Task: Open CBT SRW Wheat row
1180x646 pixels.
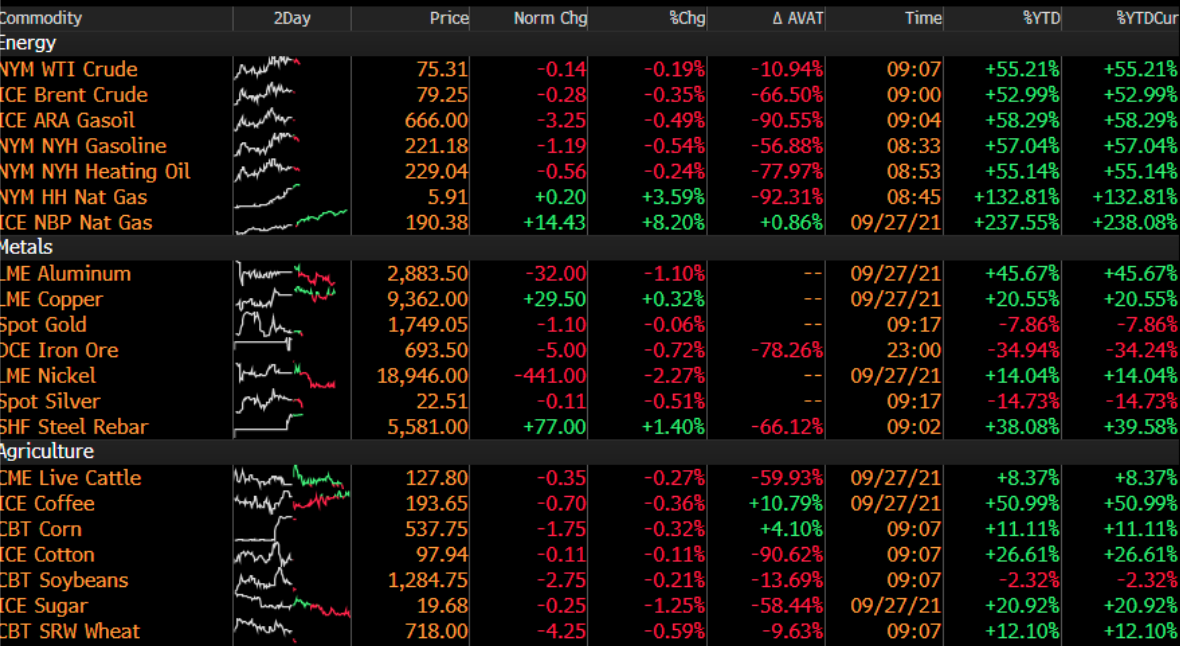Action: [x=590, y=632]
